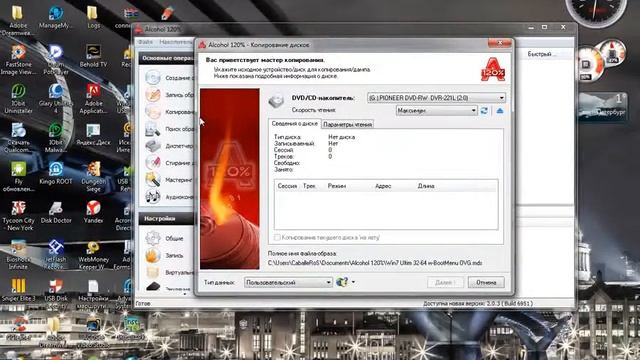Image resolution: width=640 pixels, height=360 pixels.
Task: Open the FastStone Image Viewer shortcut
Action: [18, 60]
